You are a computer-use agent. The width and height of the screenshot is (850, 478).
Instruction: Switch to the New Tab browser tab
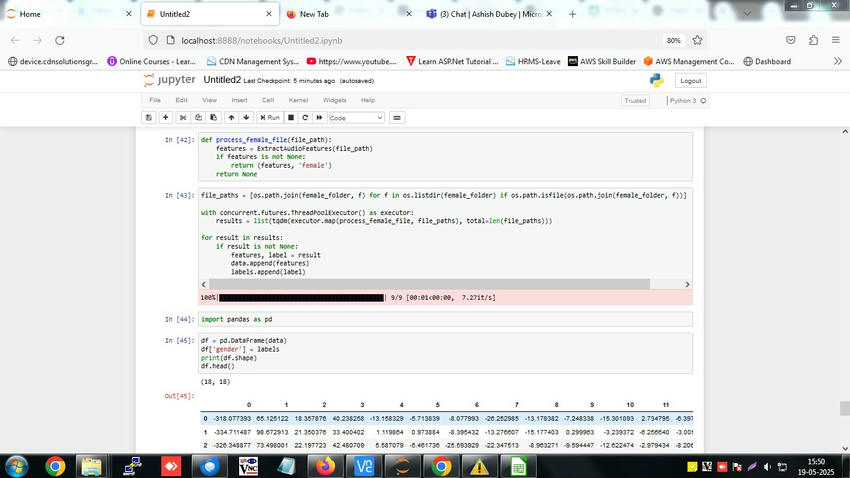pyautogui.click(x=314, y=14)
